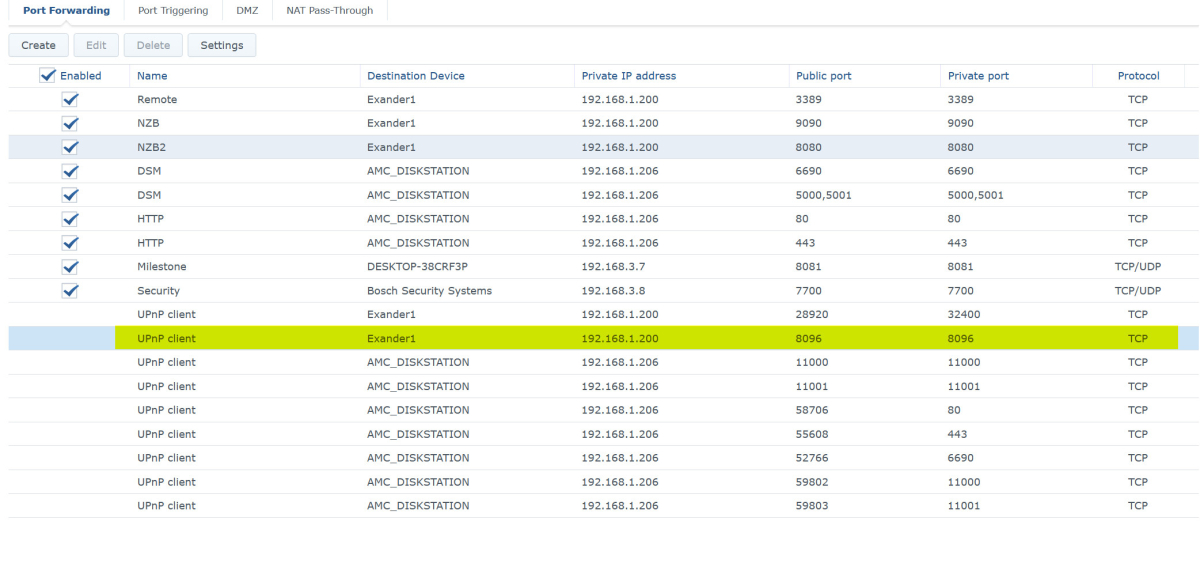Click public port 59802 cell
1200x571 pixels.
pyautogui.click(x=812, y=482)
